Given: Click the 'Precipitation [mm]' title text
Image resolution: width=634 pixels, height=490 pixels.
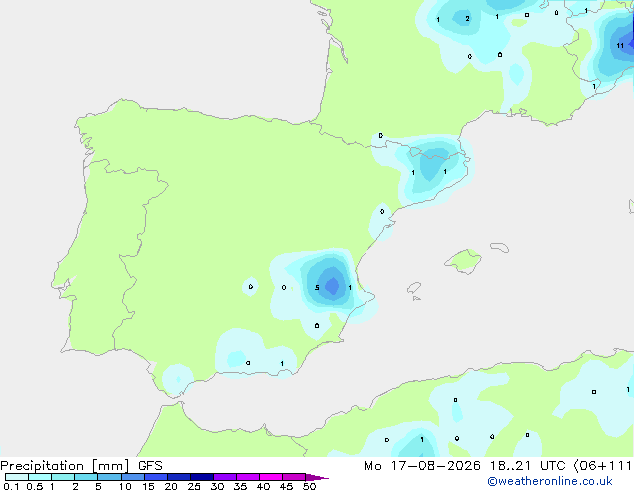Looking at the screenshot, I should click(65, 466).
